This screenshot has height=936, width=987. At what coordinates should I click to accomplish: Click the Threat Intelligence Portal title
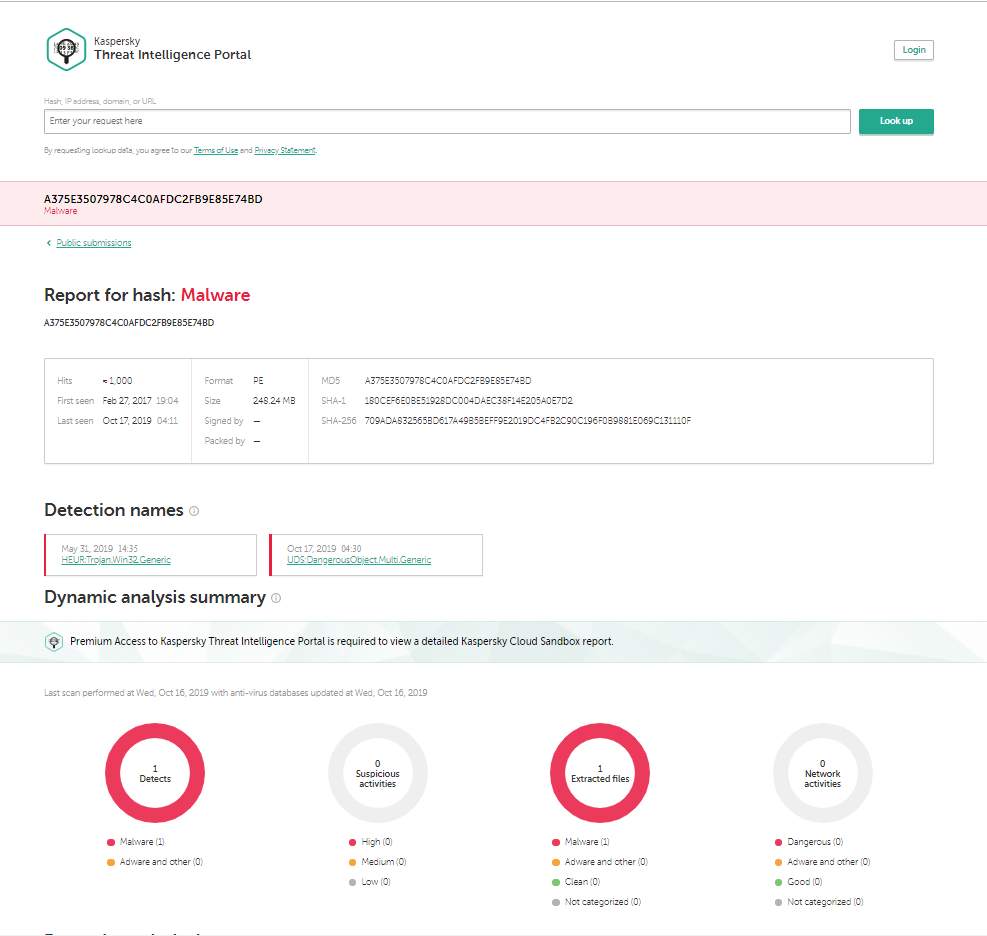tap(172, 55)
